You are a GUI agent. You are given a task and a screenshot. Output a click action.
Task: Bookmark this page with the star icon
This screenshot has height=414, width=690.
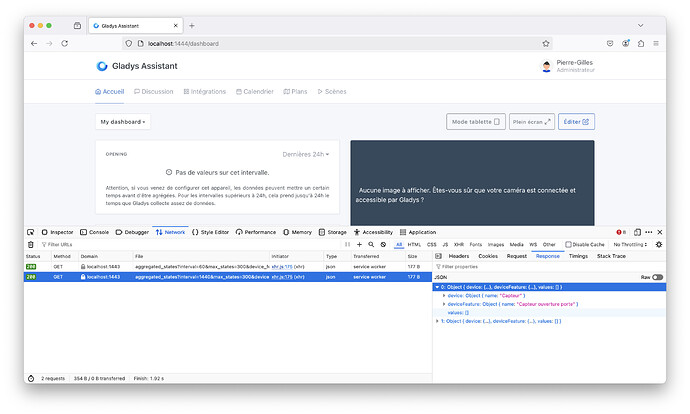(x=546, y=44)
